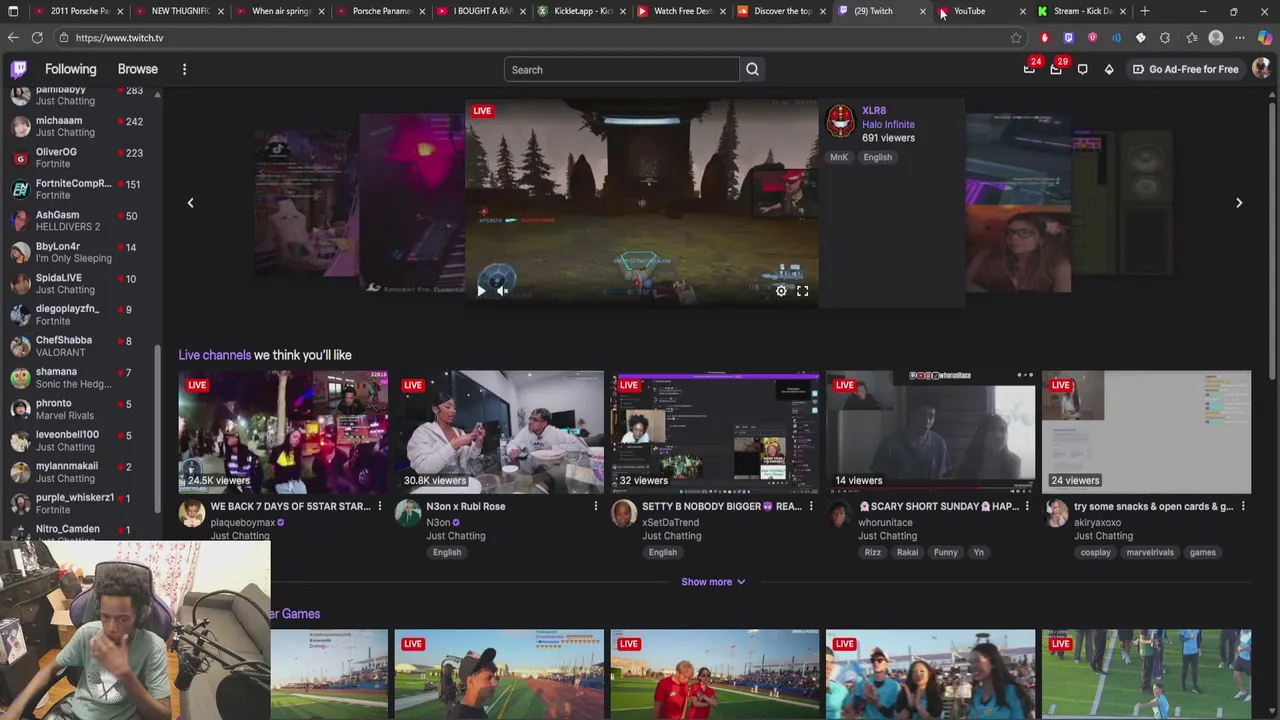The height and width of the screenshot is (720, 1280).
Task: Click the cosplay tag
Action: point(1095,552)
